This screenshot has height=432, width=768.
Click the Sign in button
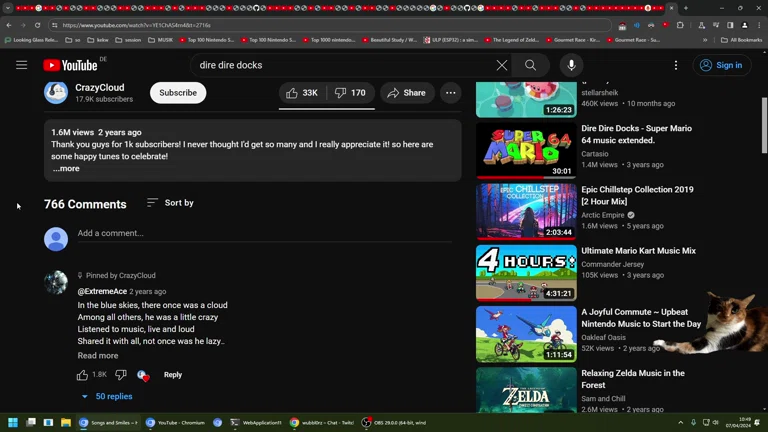(x=722, y=65)
